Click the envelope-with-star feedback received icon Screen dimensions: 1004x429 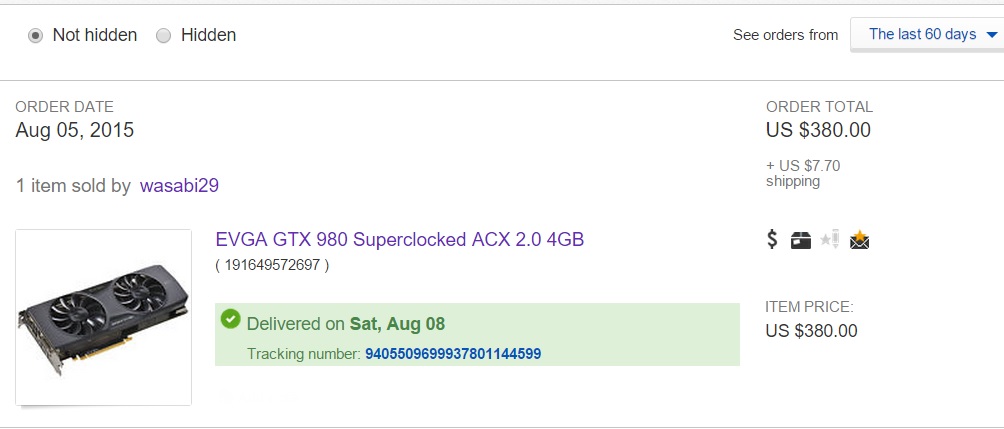[859, 240]
